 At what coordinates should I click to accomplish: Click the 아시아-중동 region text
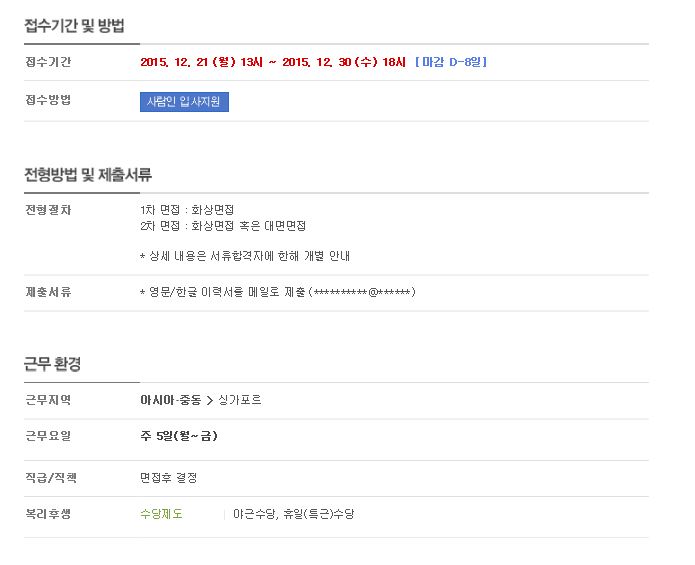tap(171, 400)
